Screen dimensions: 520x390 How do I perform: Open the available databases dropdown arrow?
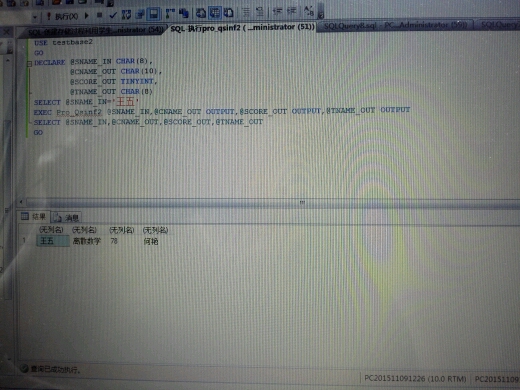[x=35, y=17]
